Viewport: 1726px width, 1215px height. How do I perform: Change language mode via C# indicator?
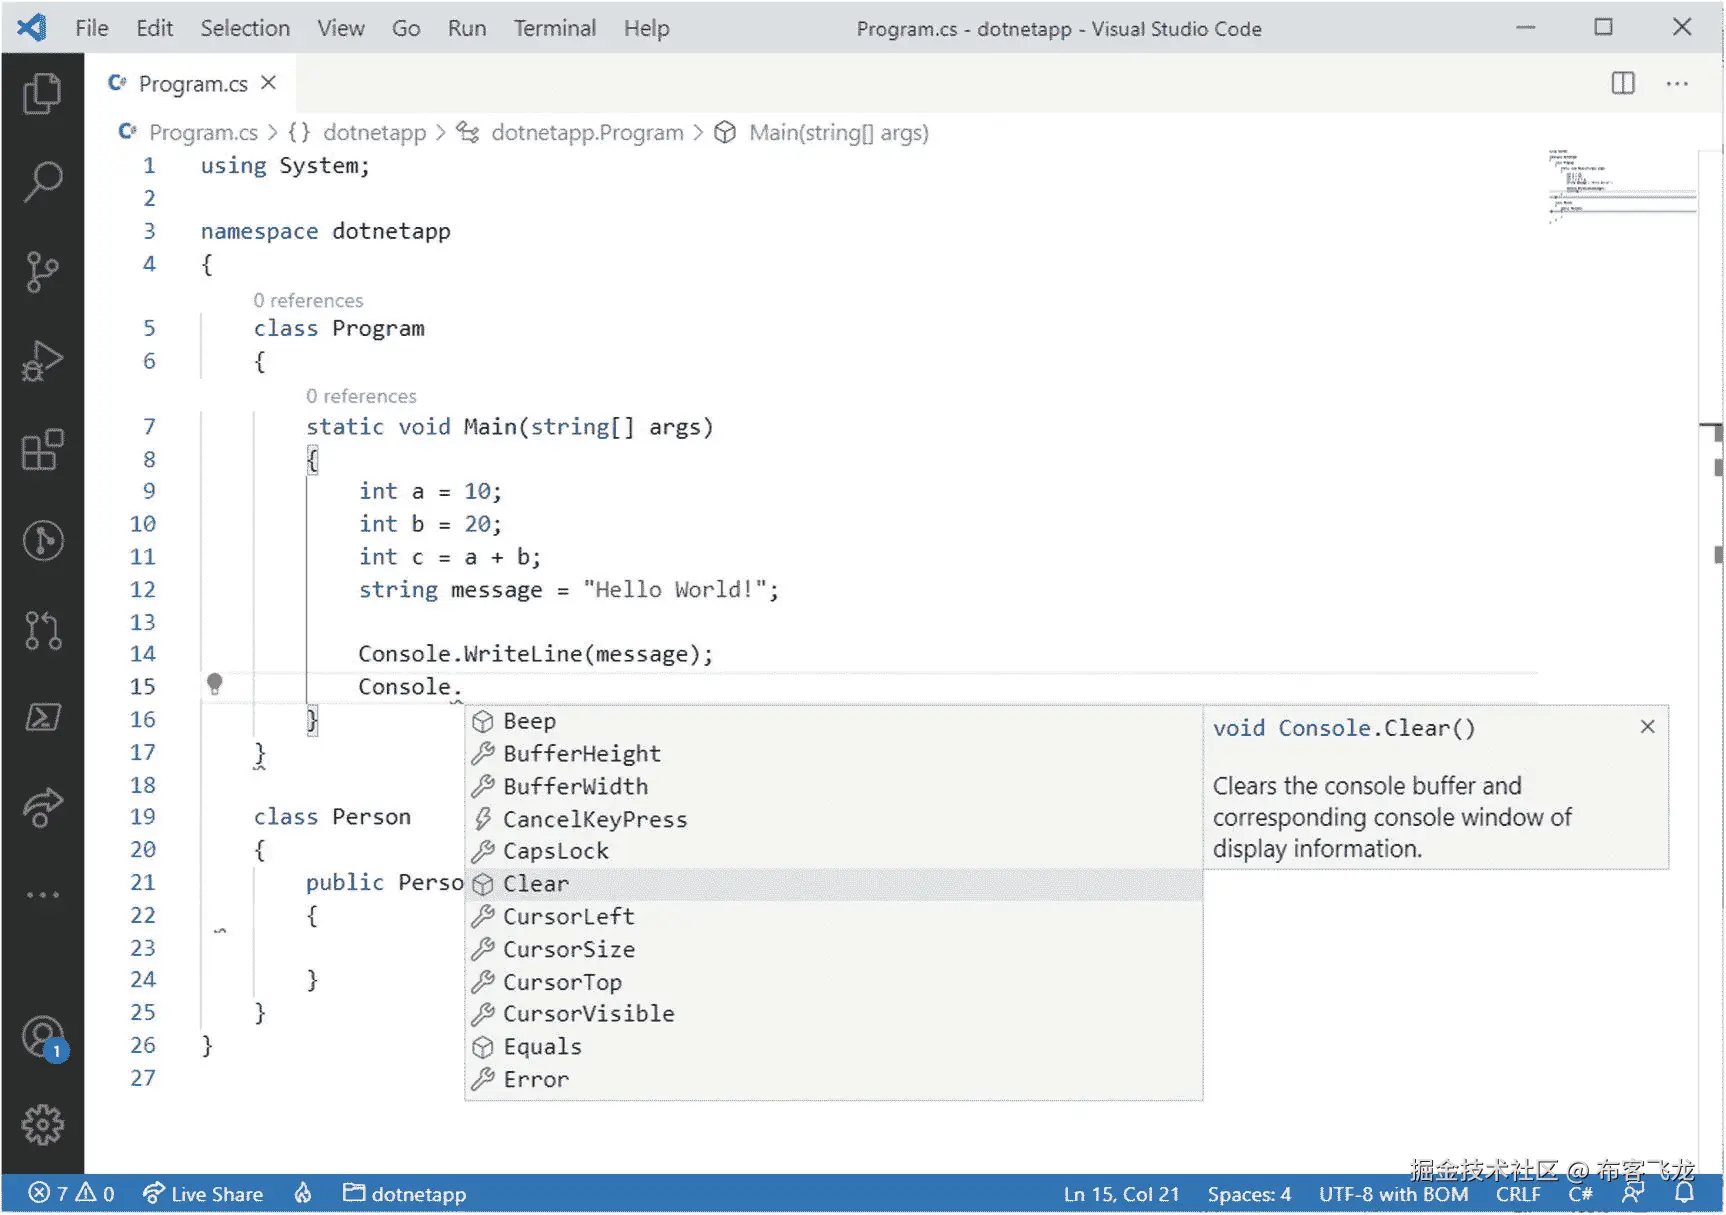click(x=1580, y=1194)
